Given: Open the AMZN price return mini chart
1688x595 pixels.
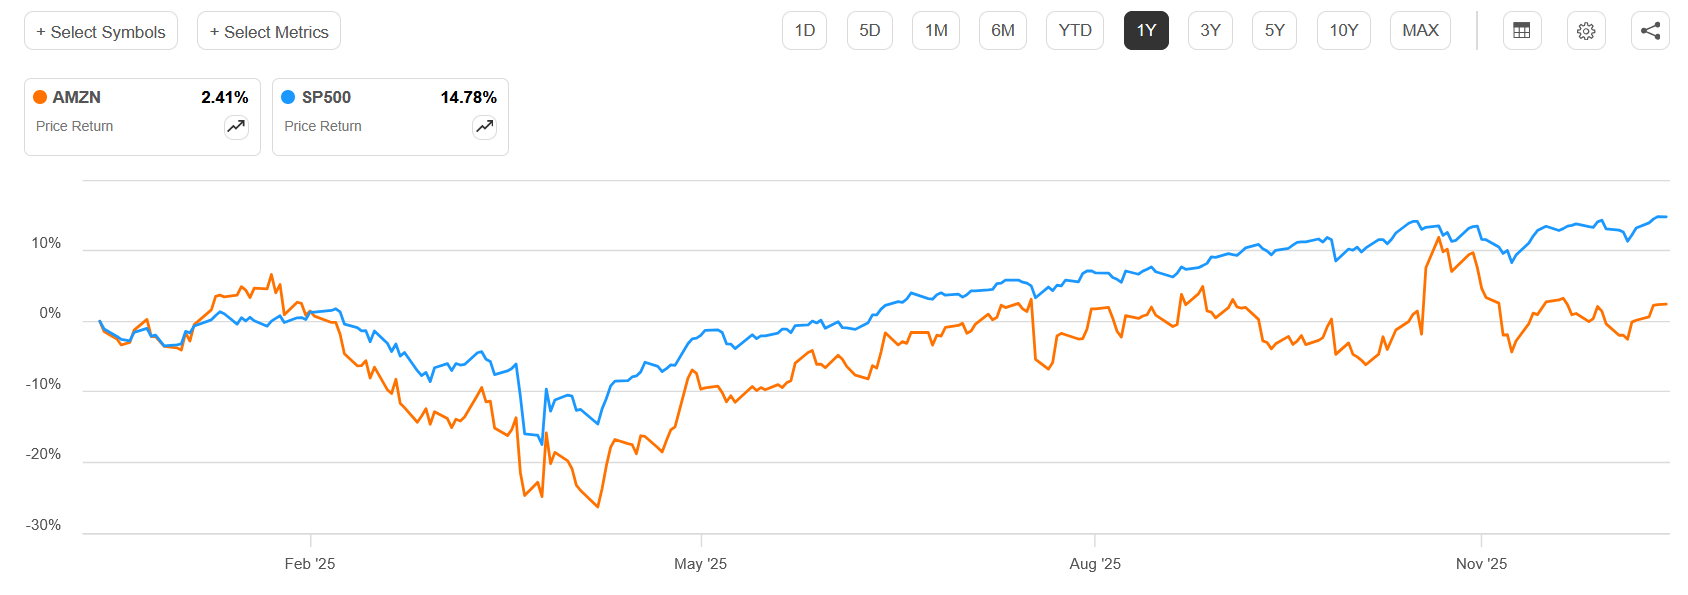Looking at the screenshot, I should [x=236, y=127].
